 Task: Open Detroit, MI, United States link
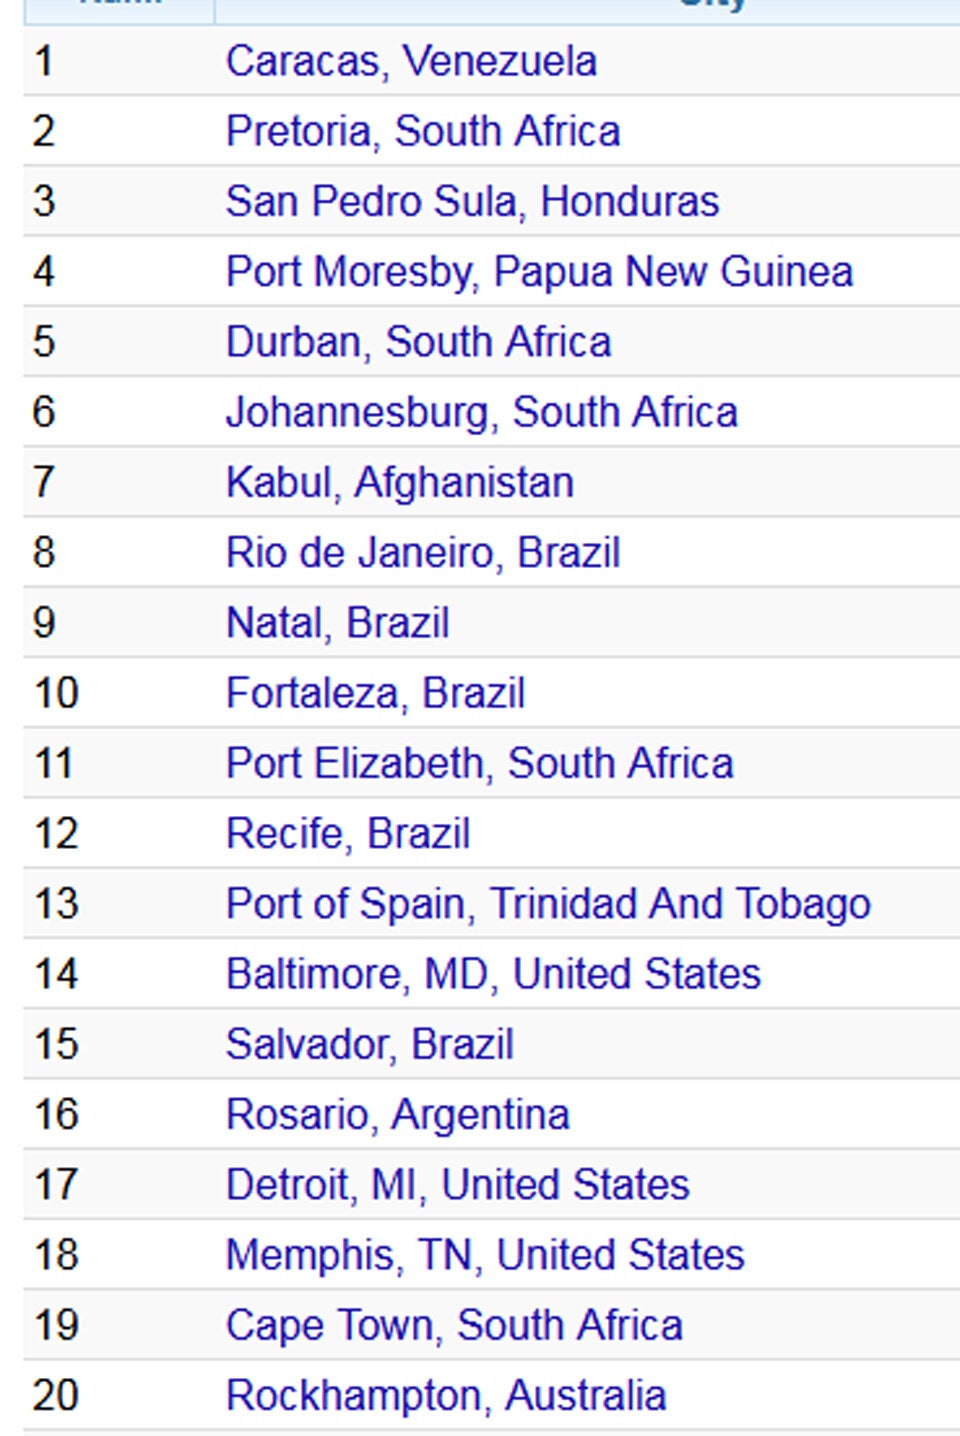[457, 1185]
